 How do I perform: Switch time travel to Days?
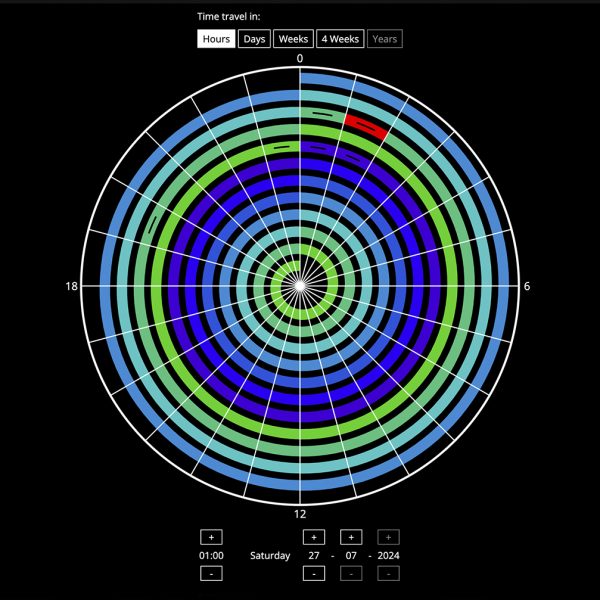(254, 39)
